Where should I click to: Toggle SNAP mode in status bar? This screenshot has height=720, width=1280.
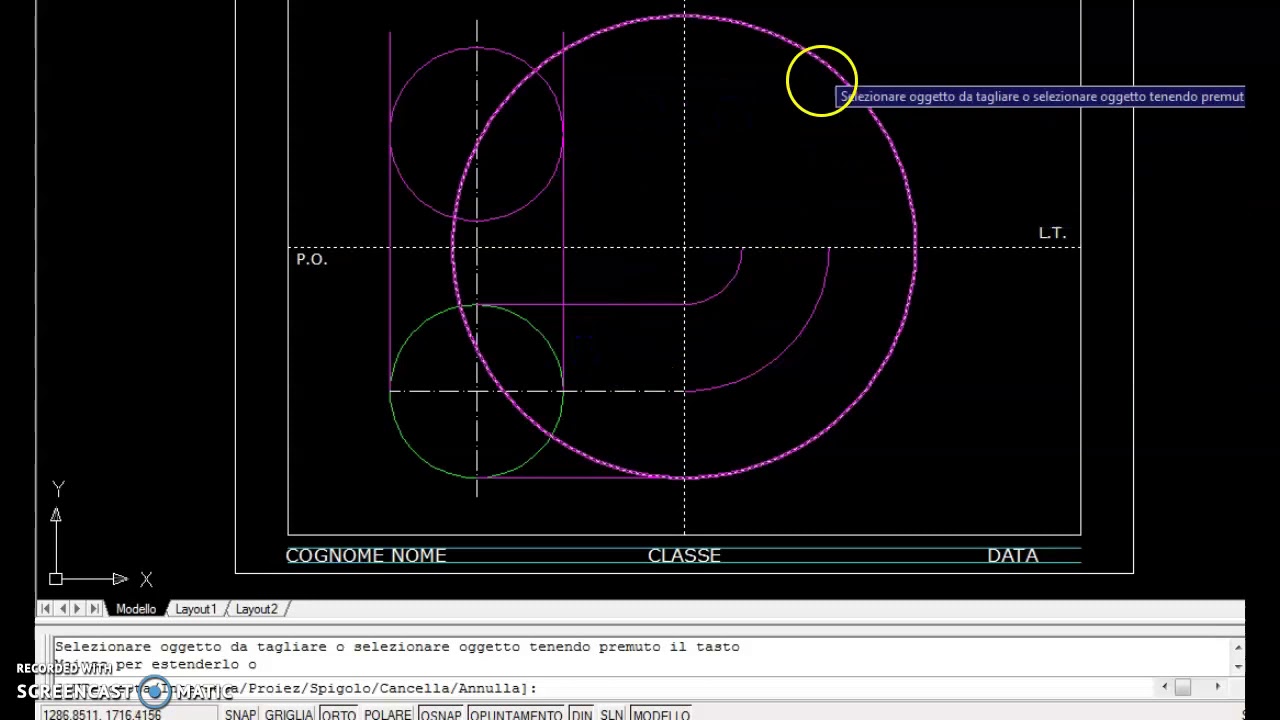click(240, 715)
